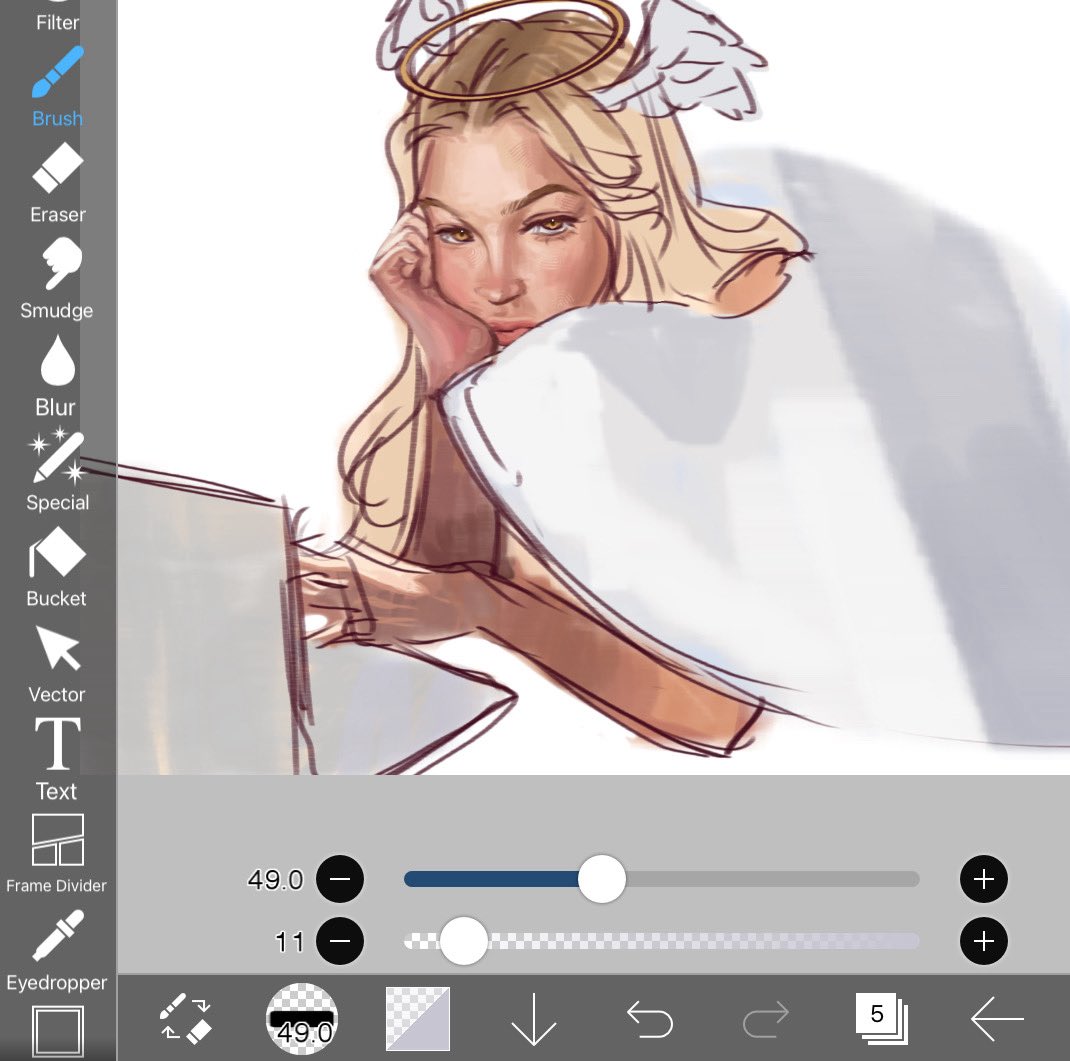Select the Vector tool
This screenshot has width=1070, height=1061.
pos(57,664)
